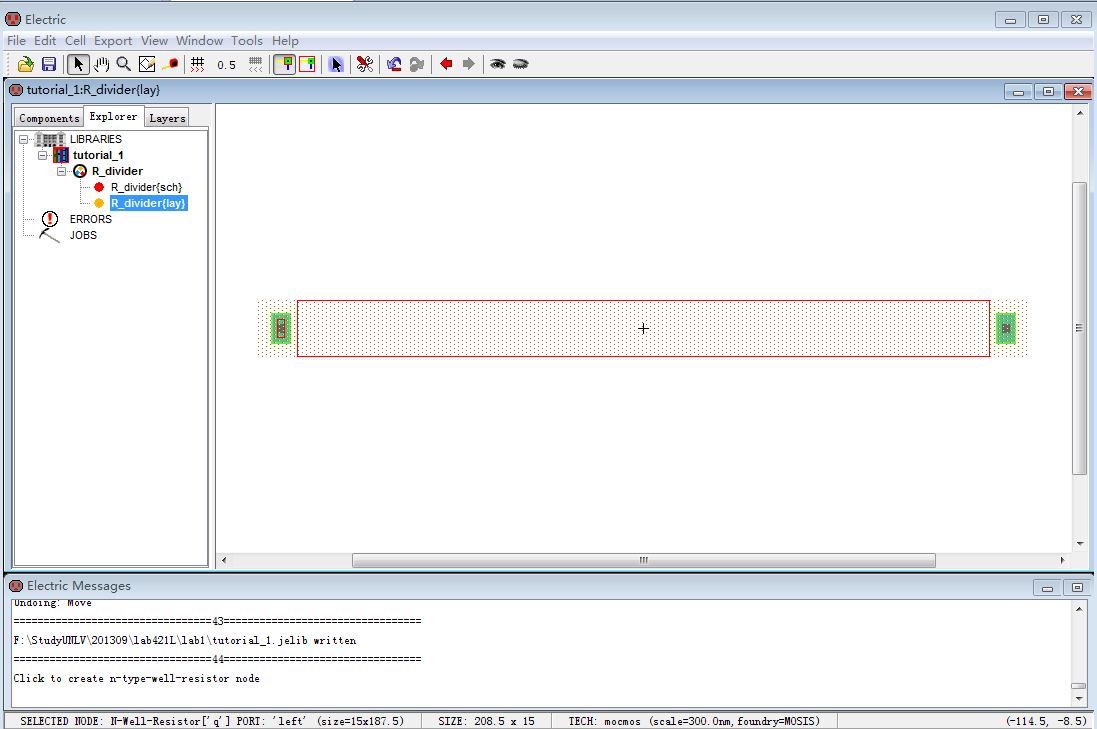
Task: Choose the magnifier zoom tool
Action: click(124, 64)
